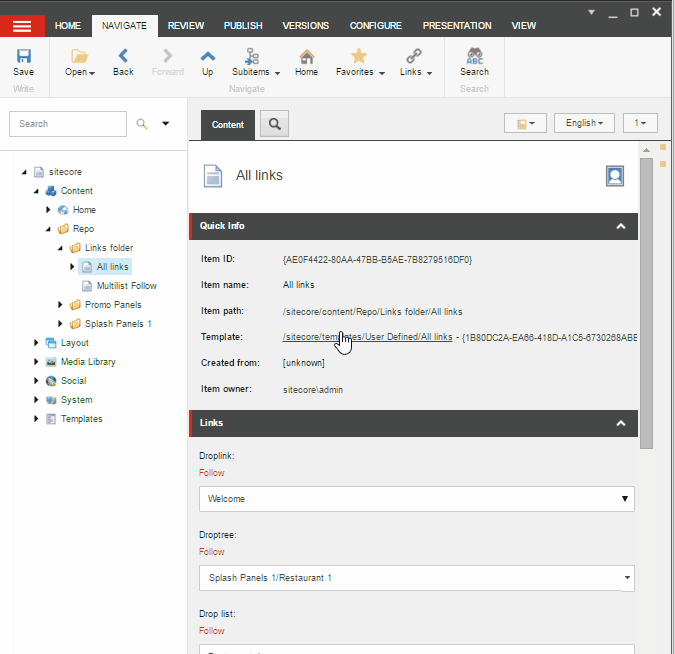Click the Back navigation arrow
This screenshot has height=654, width=675.
pyautogui.click(x=123, y=58)
